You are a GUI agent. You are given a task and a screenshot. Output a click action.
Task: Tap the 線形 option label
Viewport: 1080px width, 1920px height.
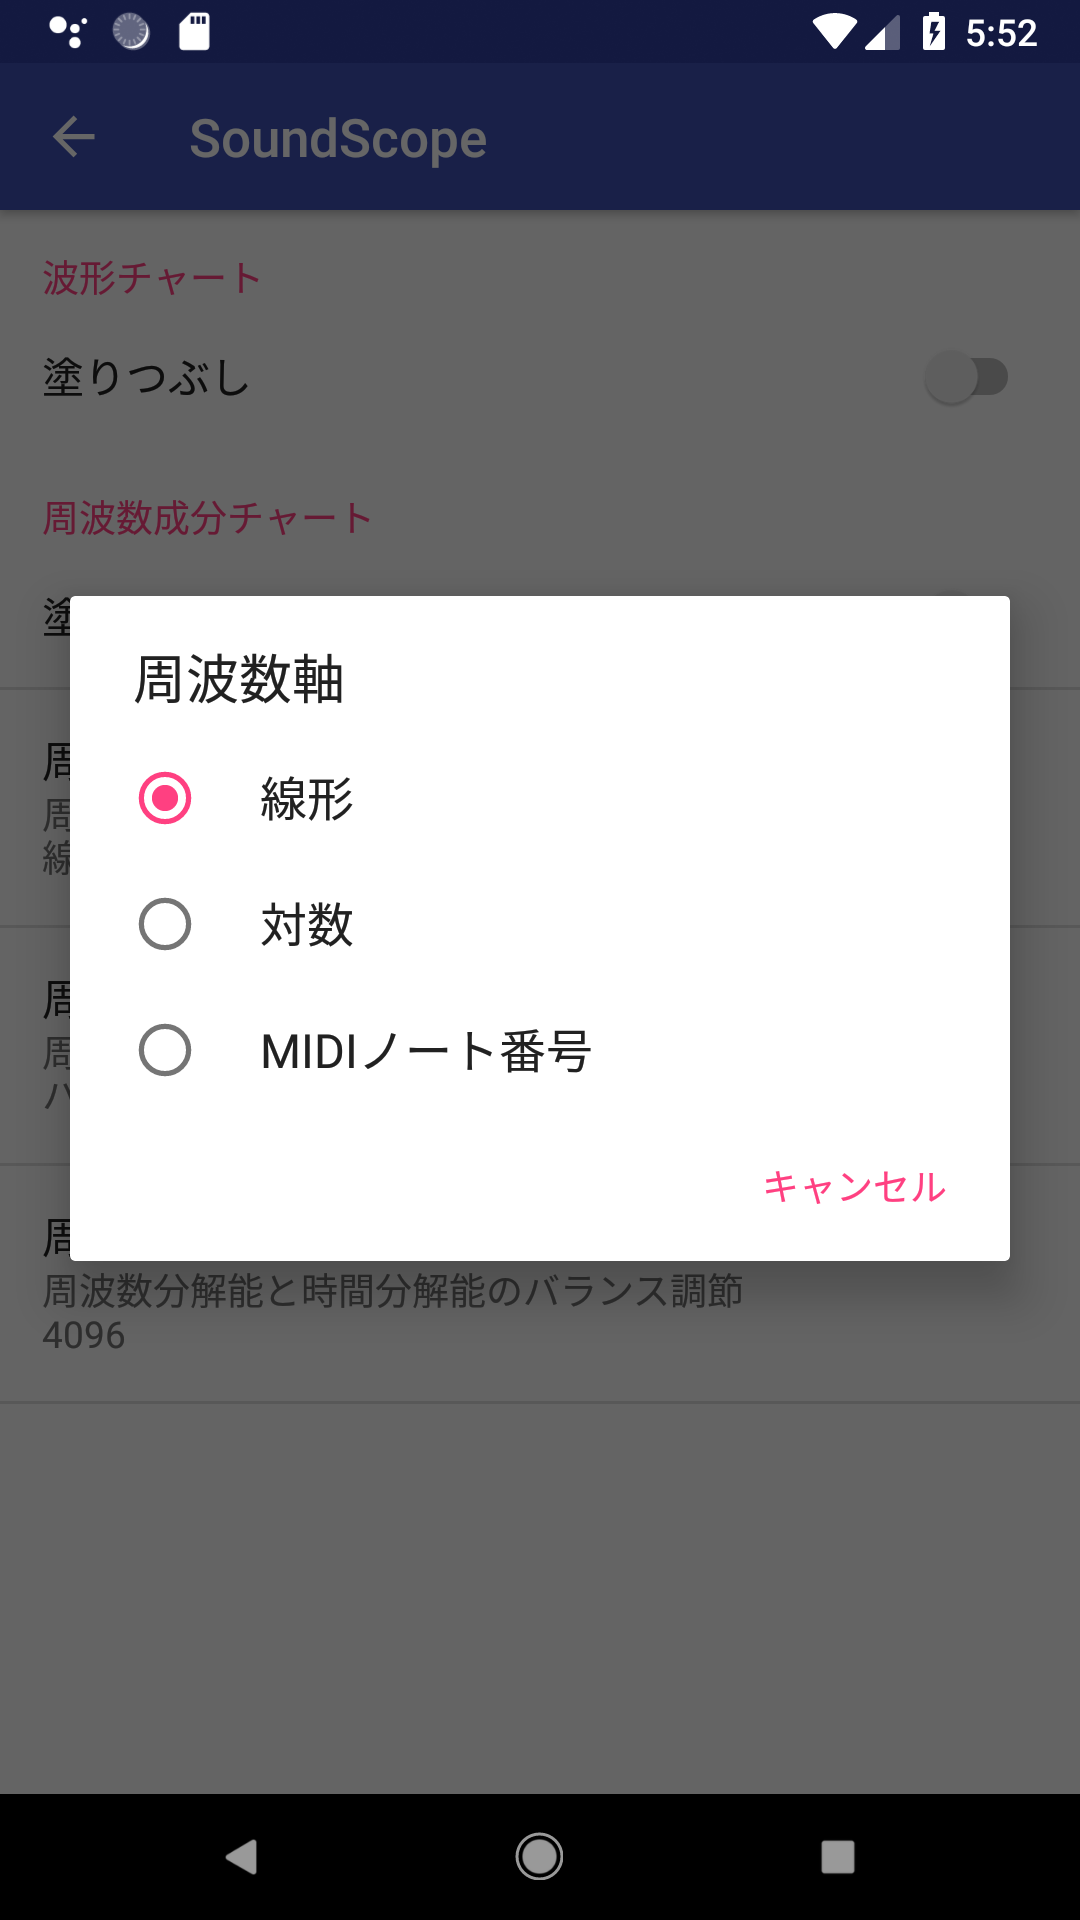click(307, 799)
